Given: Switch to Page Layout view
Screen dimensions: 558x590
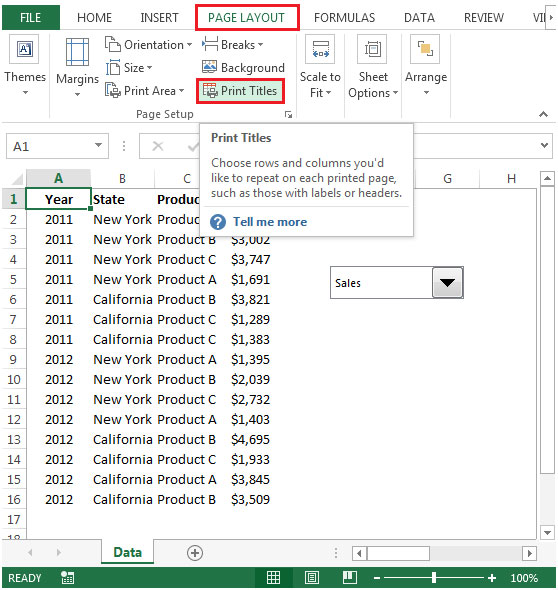Looking at the screenshot, I should click(312, 577).
